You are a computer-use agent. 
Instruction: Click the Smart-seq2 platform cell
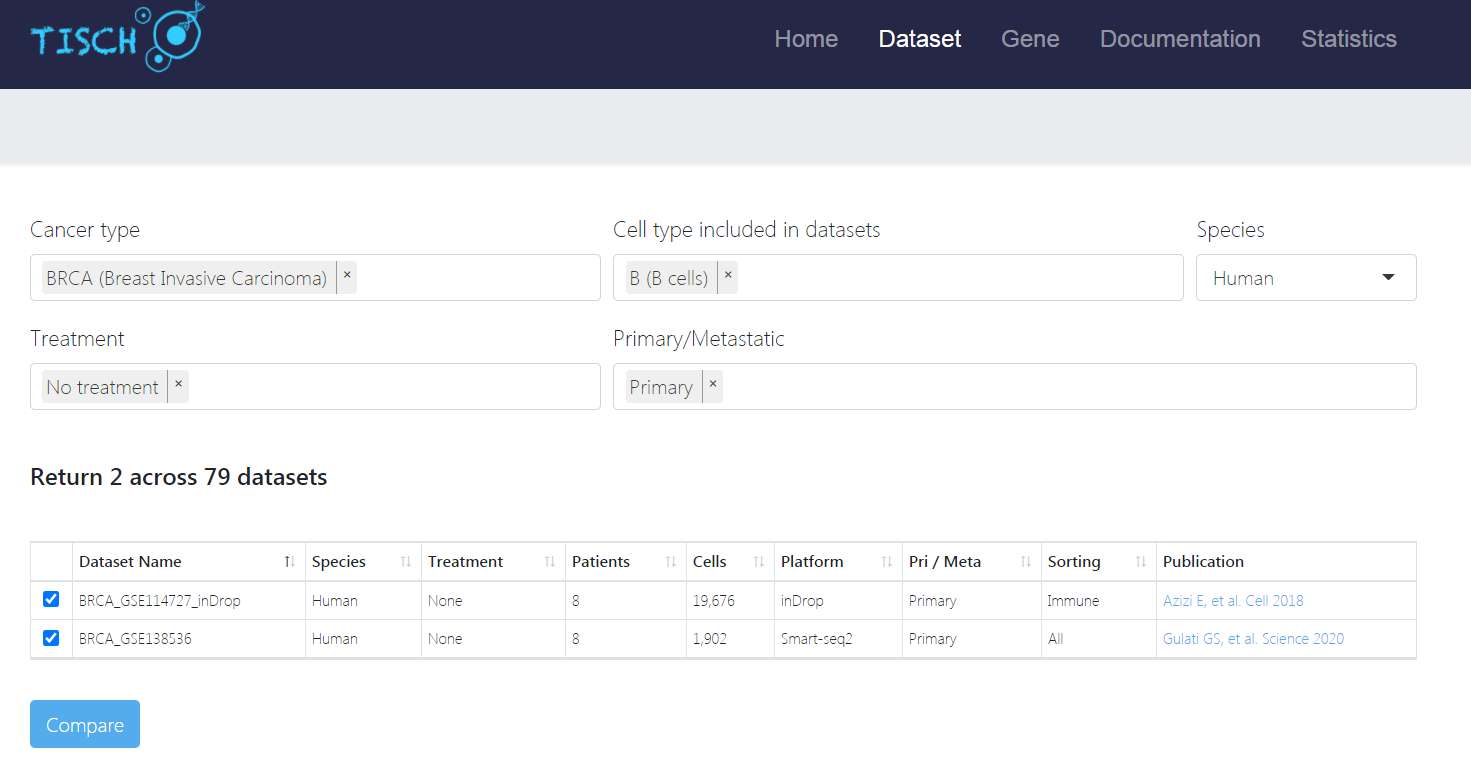817,639
